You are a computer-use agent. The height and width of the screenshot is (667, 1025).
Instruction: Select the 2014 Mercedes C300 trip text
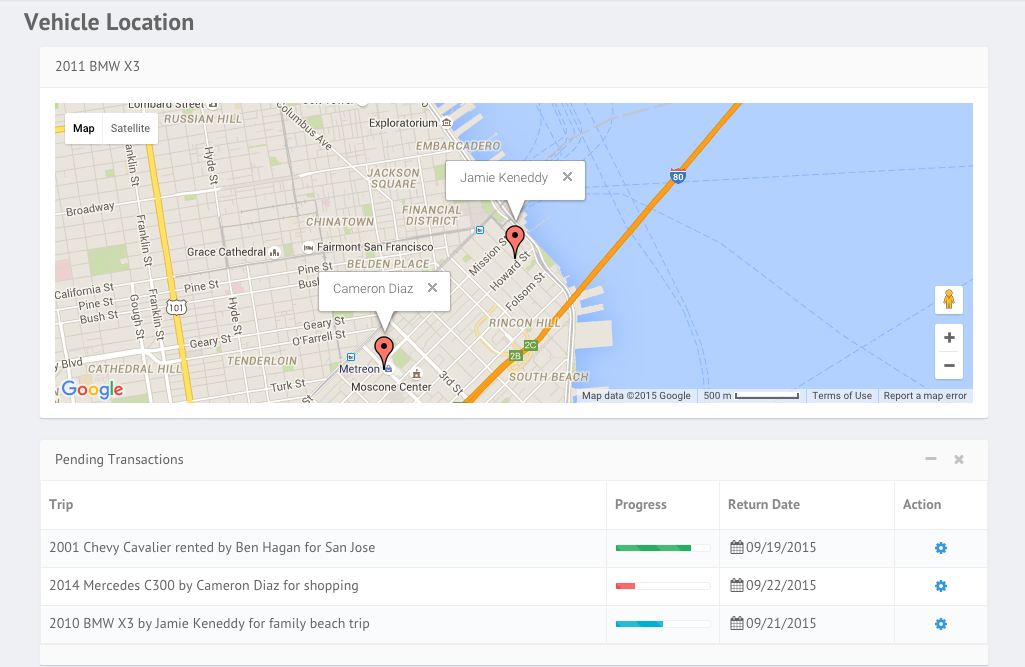pyautogui.click(x=204, y=585)
